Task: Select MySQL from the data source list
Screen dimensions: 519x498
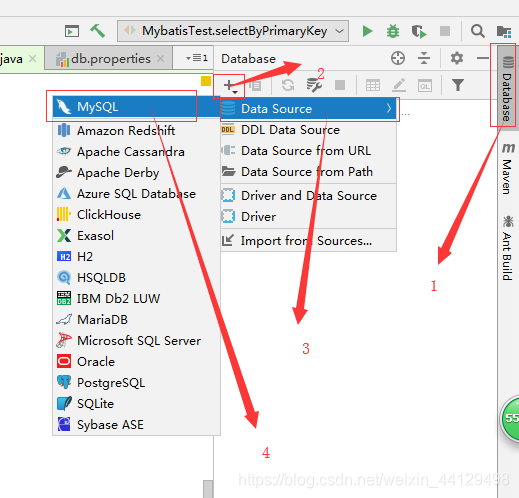Action: [x=136, y=107]
